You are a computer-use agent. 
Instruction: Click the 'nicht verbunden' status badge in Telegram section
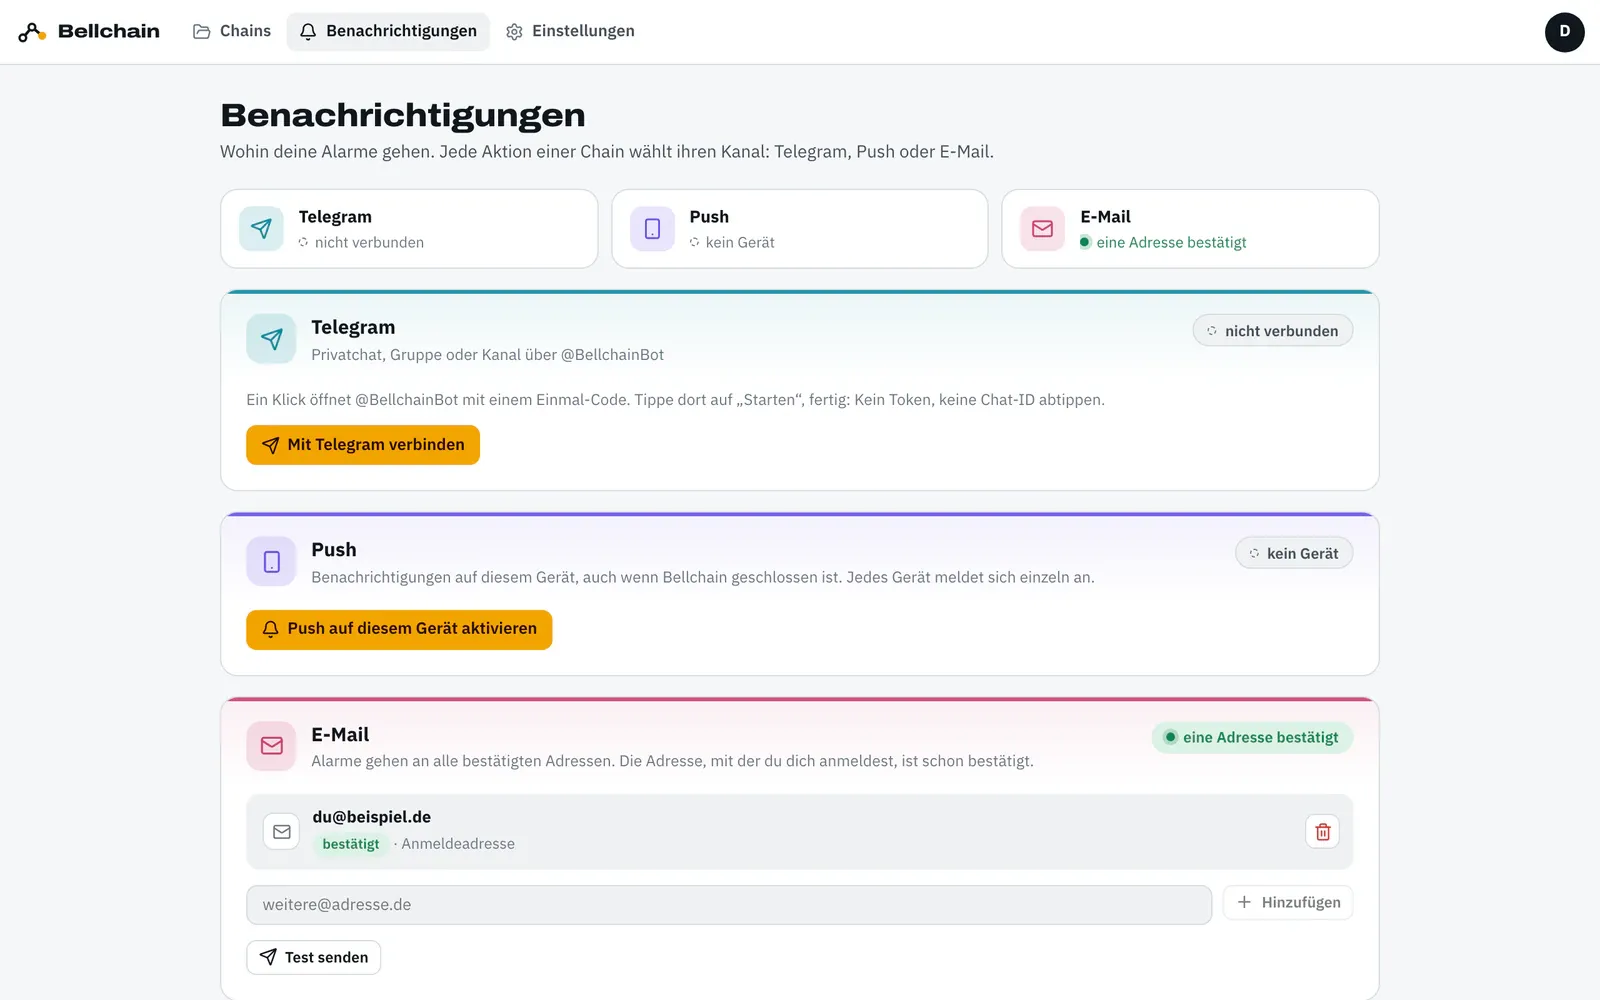[x=1272, y=331]
